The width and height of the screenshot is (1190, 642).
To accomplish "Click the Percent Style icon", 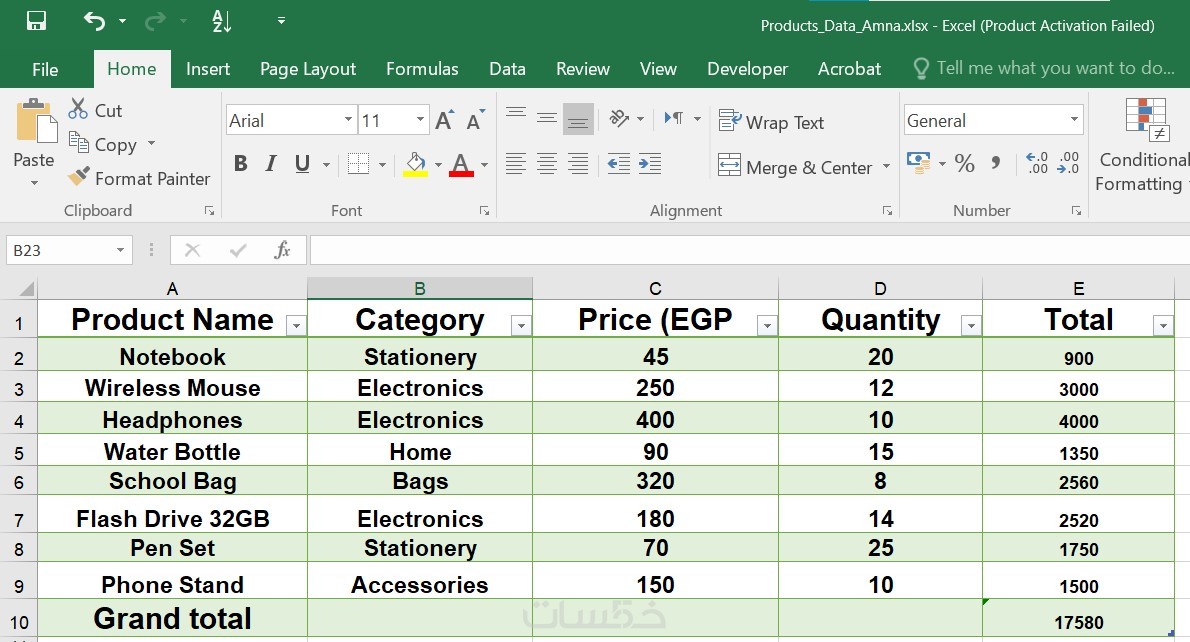I will point(965,163).
